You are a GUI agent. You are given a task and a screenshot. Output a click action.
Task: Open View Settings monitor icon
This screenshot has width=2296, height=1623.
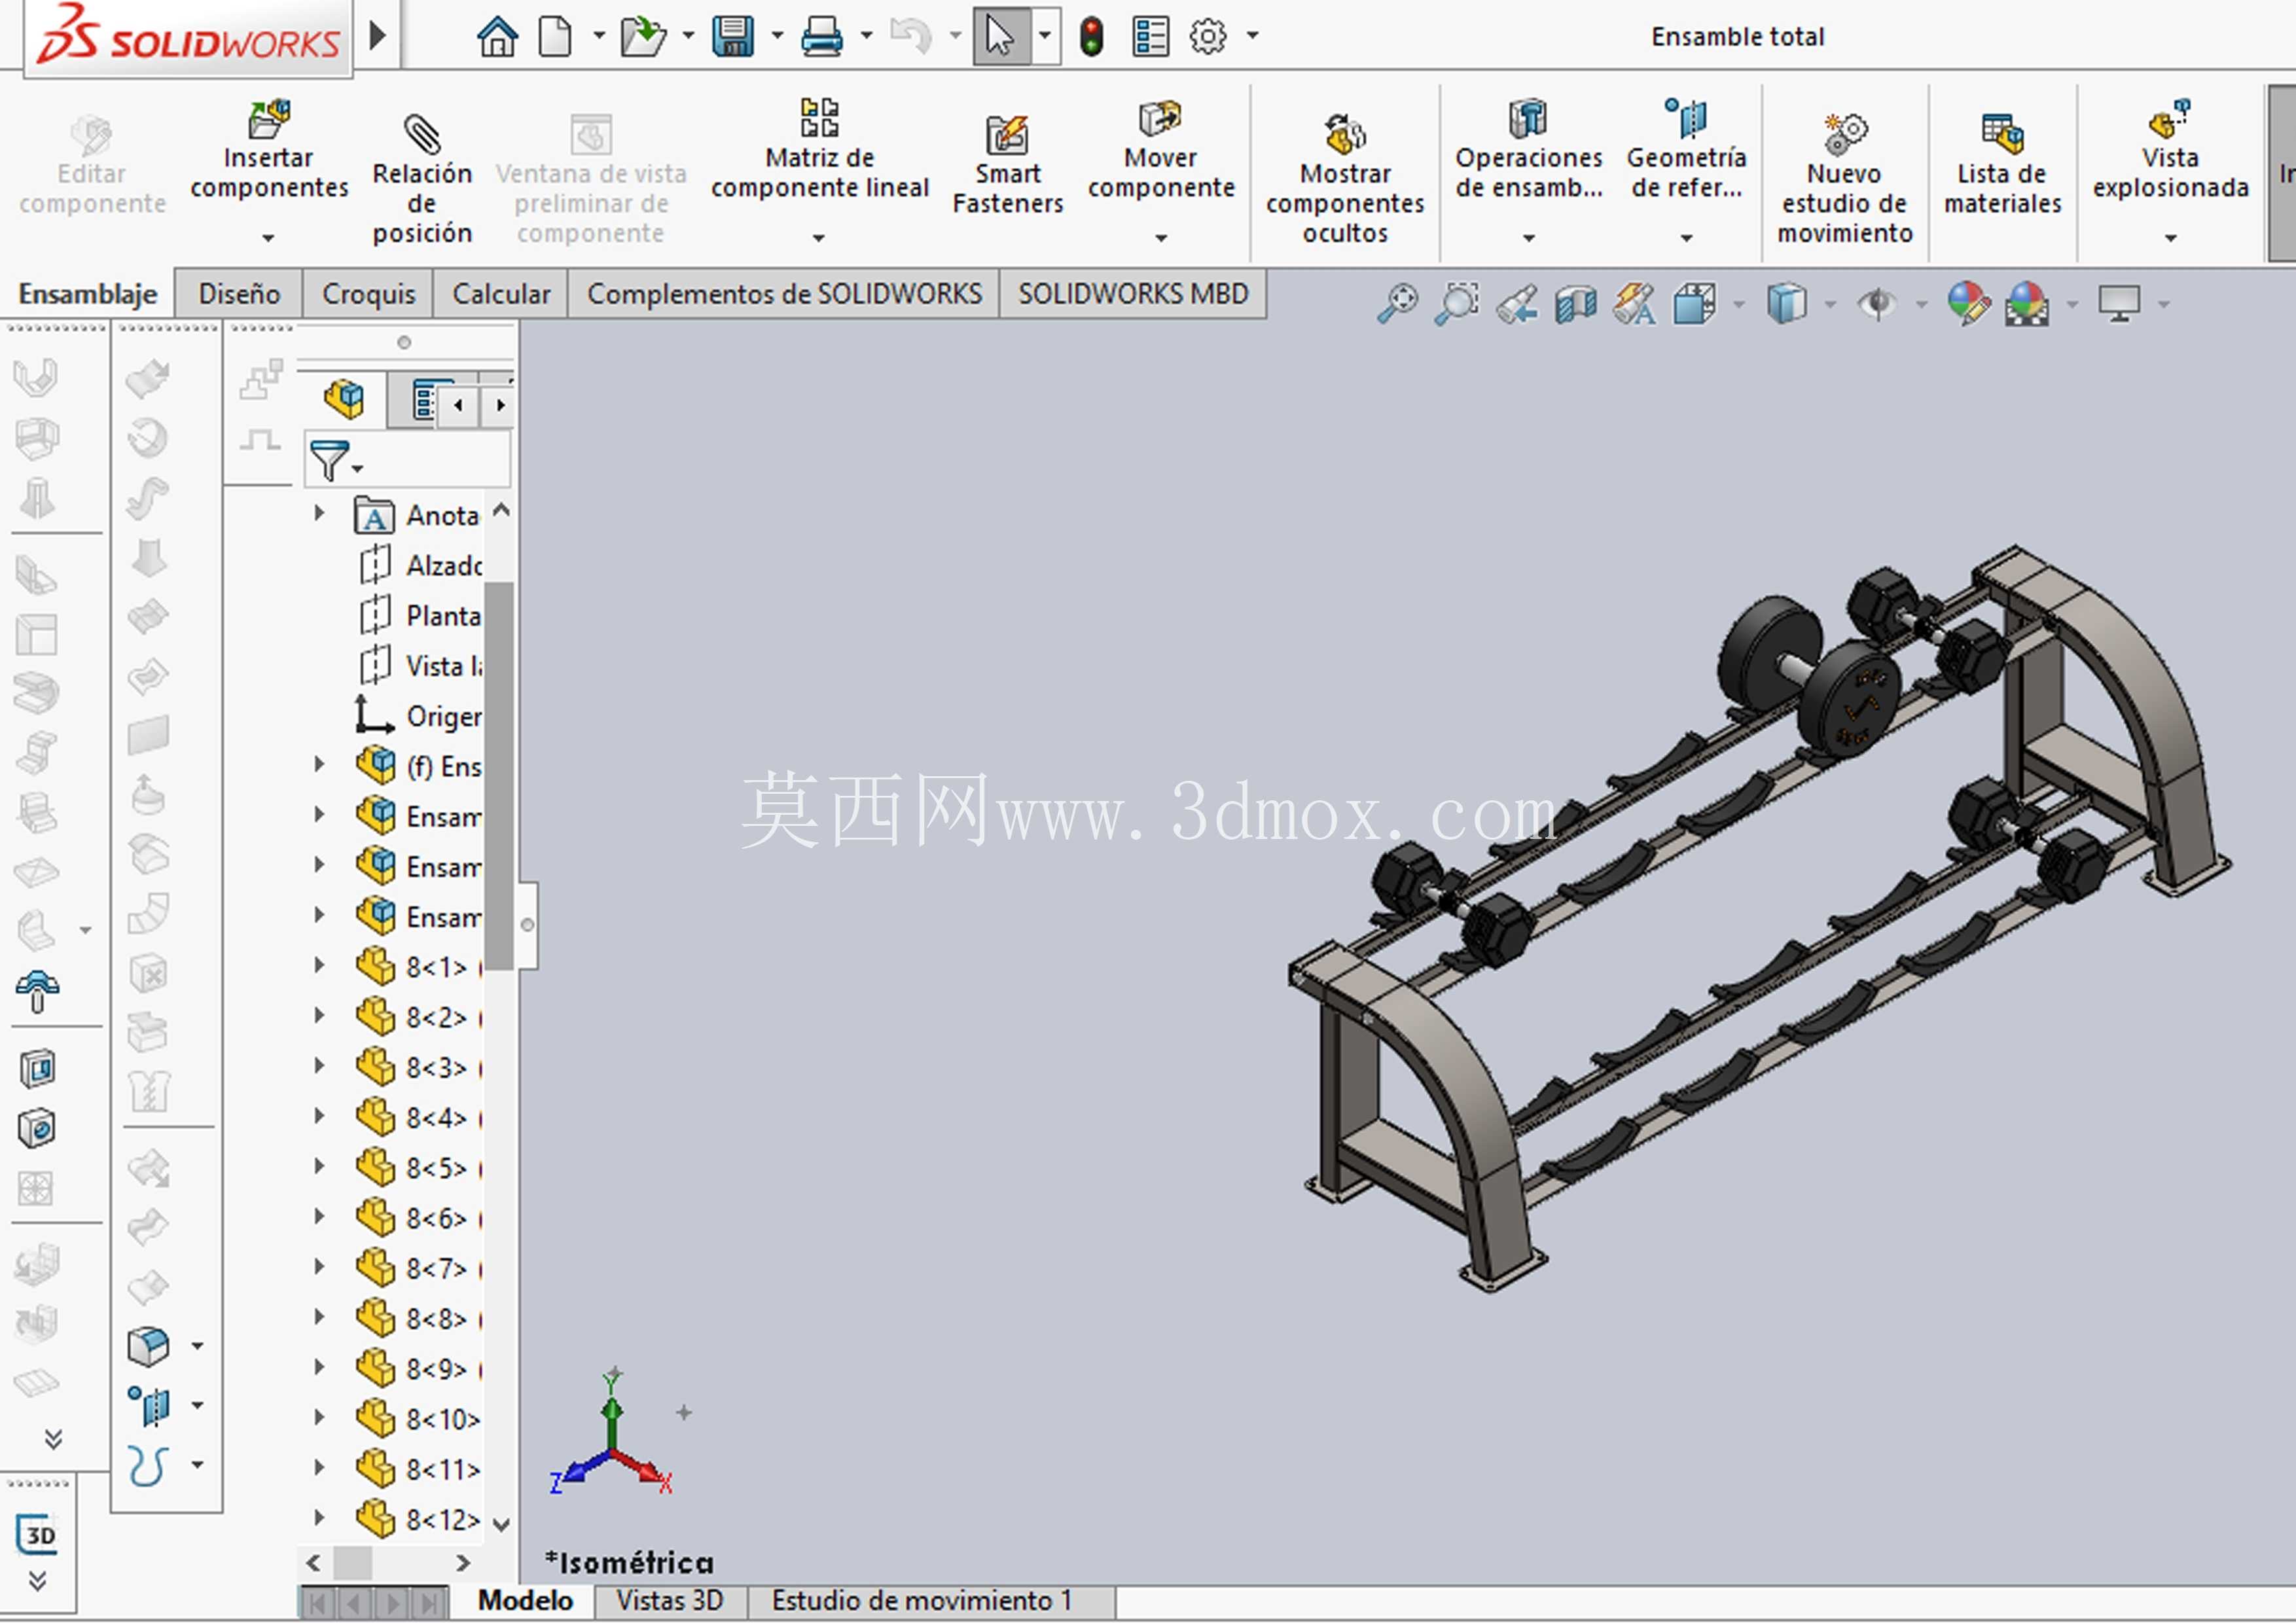(2119, 304)
